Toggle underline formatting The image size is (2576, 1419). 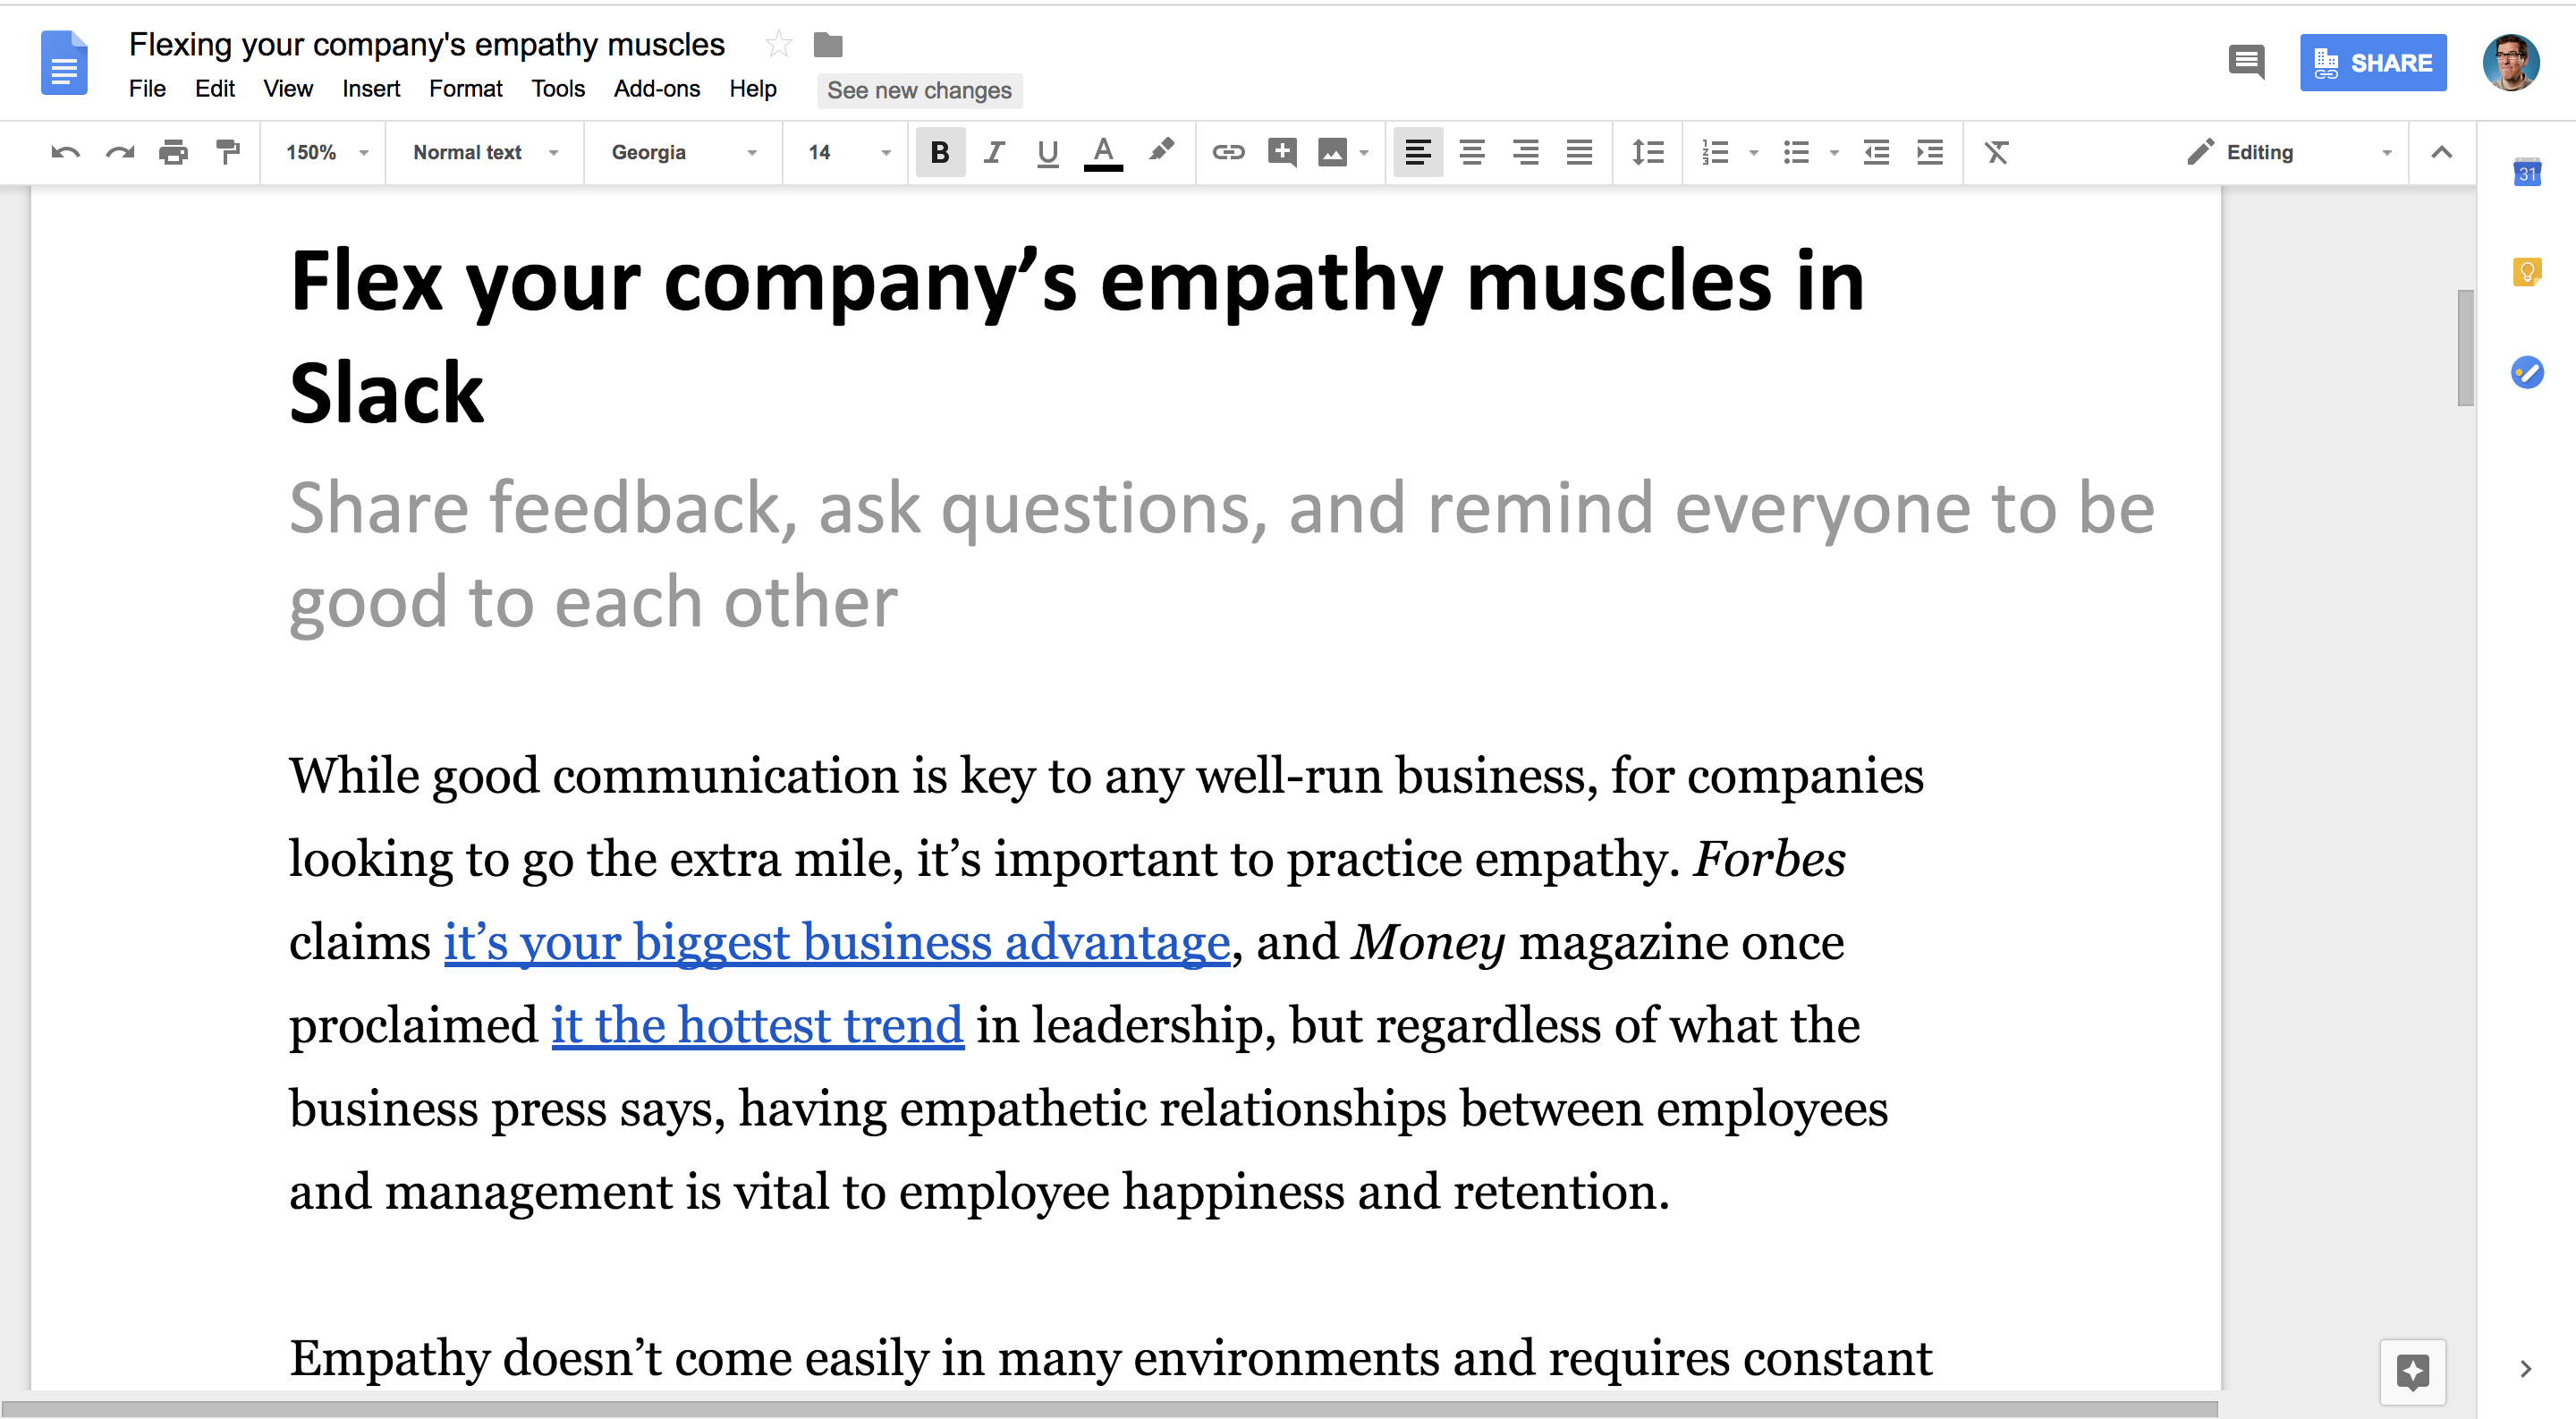tap(1047, 152)
